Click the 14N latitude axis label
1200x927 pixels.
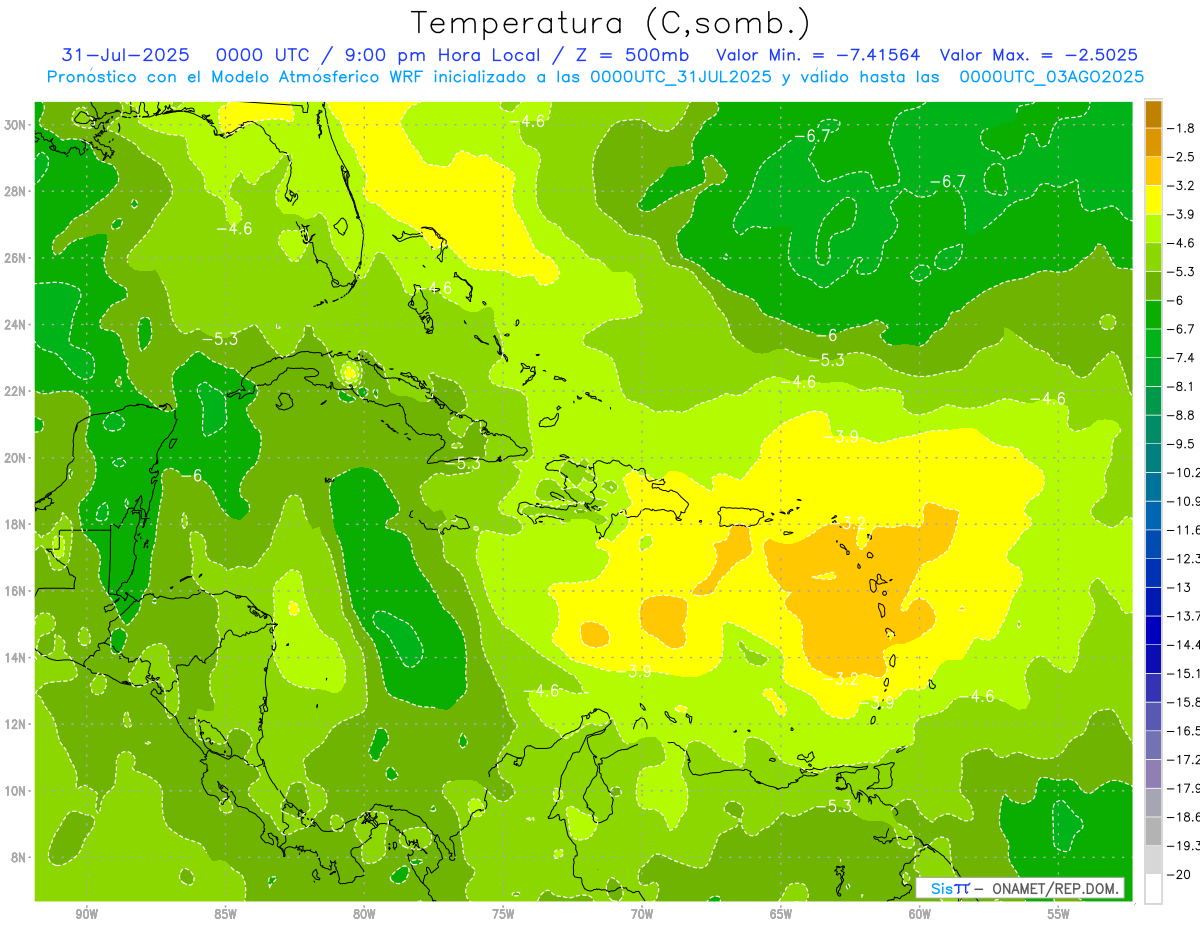[16, 658]
